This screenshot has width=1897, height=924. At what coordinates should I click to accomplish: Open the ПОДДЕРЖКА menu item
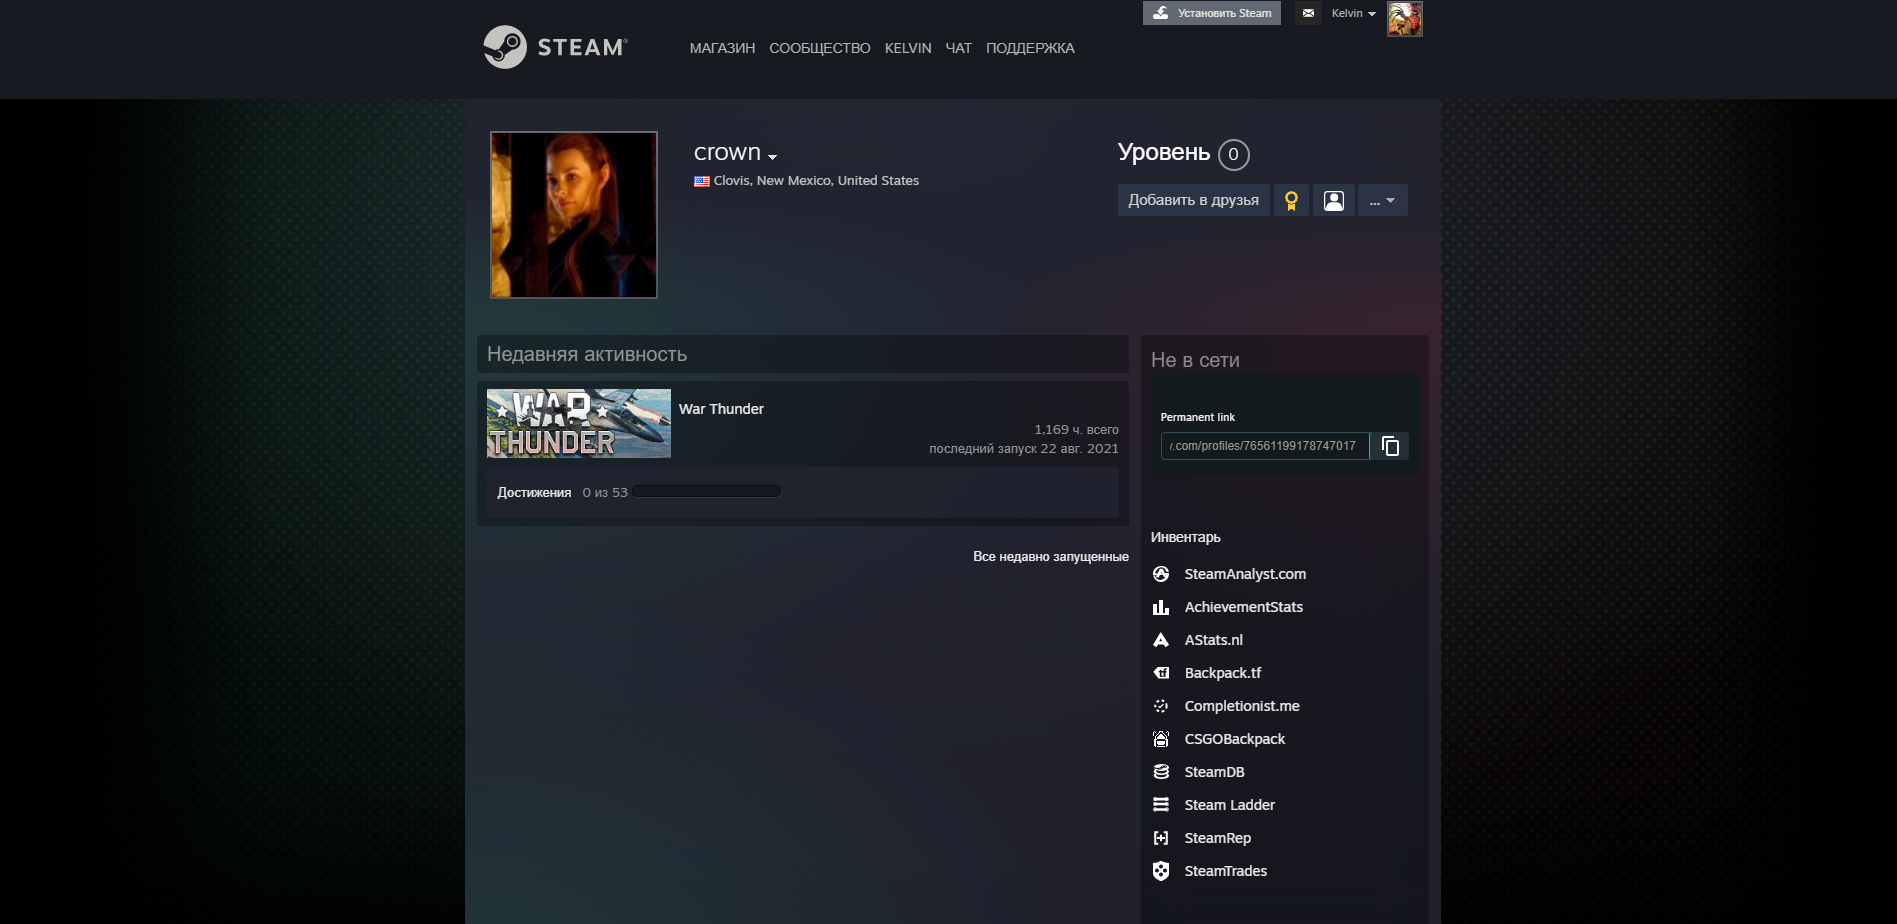pos(1030,48)
